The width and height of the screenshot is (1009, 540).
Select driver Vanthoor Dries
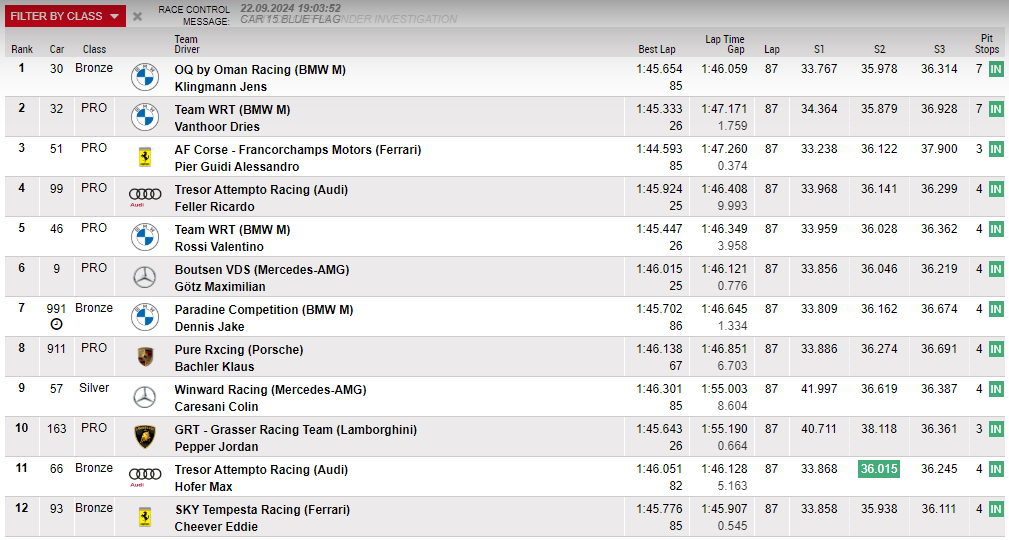(217, 127)
